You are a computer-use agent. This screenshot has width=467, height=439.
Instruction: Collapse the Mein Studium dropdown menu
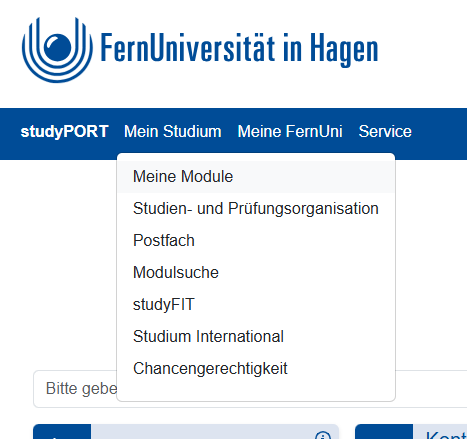click(x=173, y=131)
